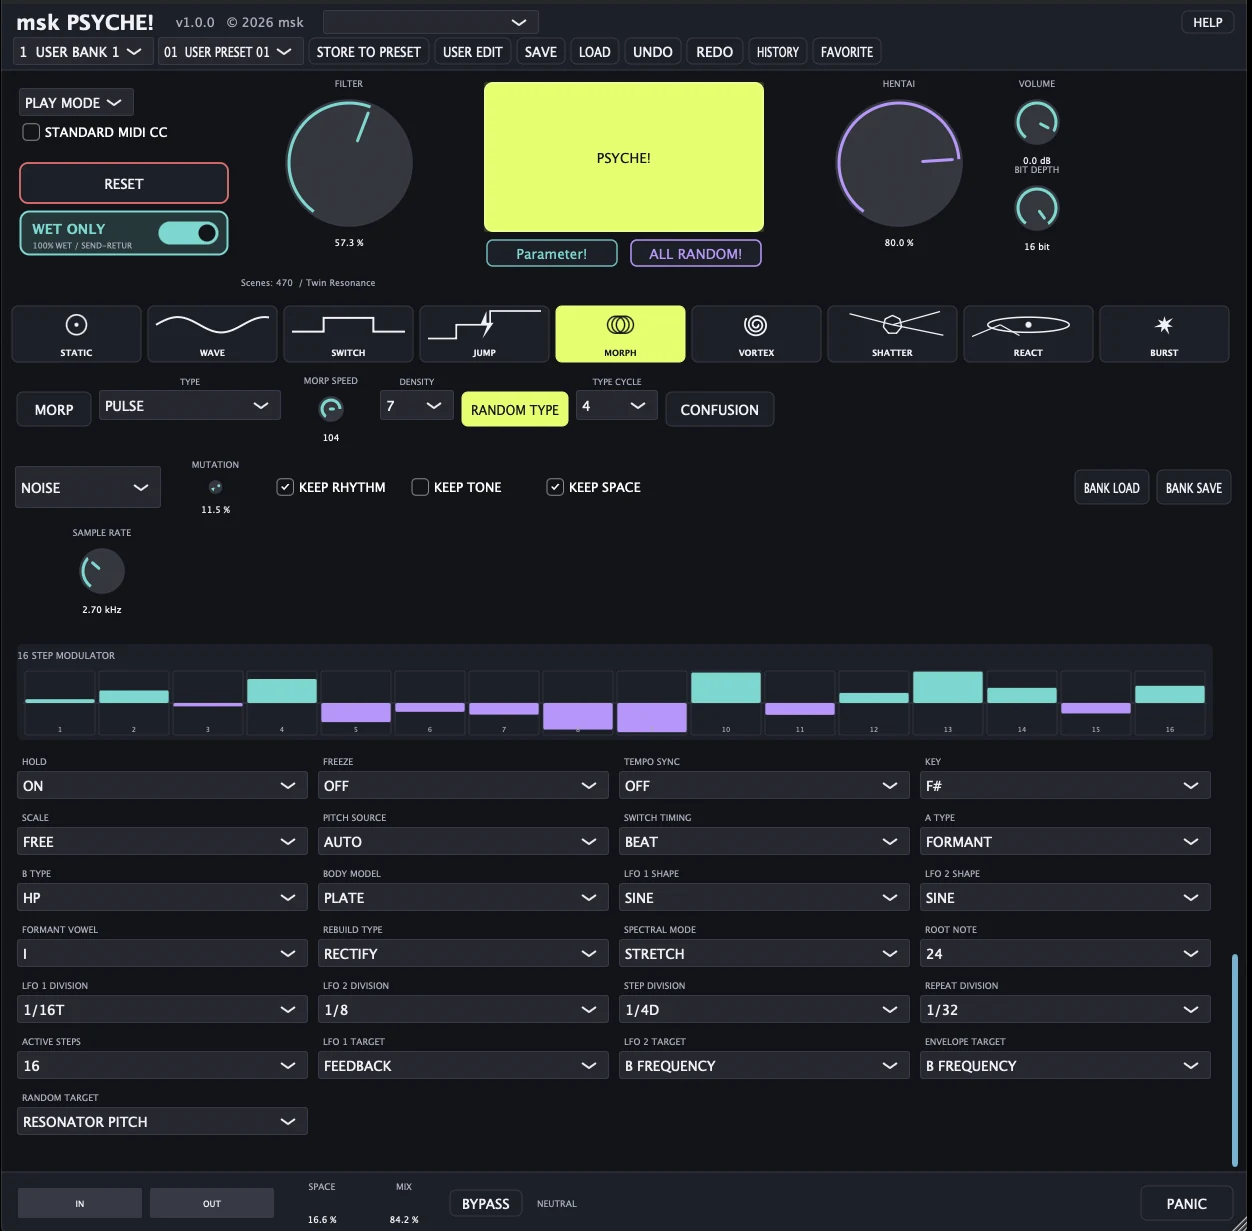1252x1231 pixels.
Task: Click the MUTATION knob
Action: click(215, 487)
